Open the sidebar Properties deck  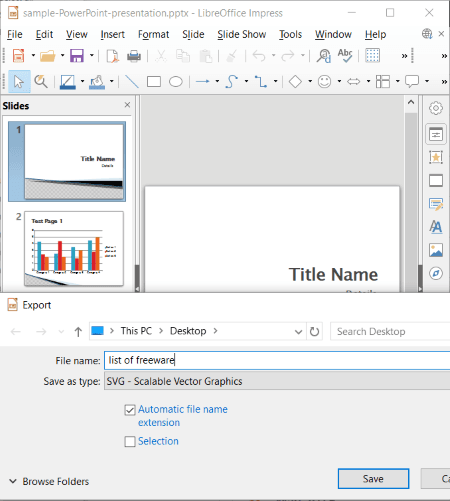click(436, 134)
